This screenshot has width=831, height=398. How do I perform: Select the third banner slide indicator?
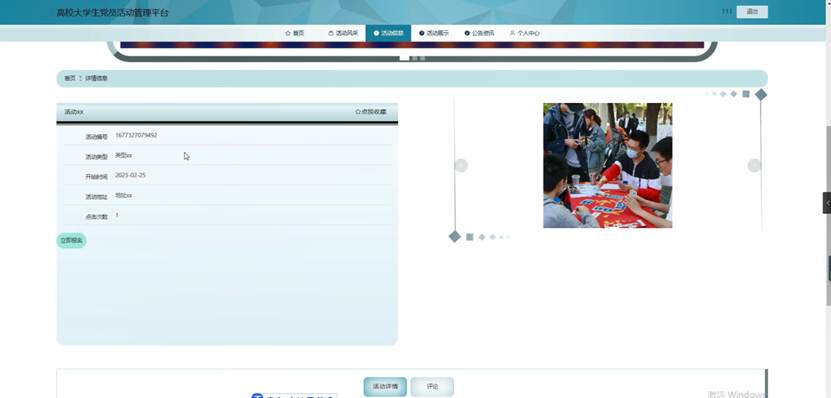click(x=422, y=58)
